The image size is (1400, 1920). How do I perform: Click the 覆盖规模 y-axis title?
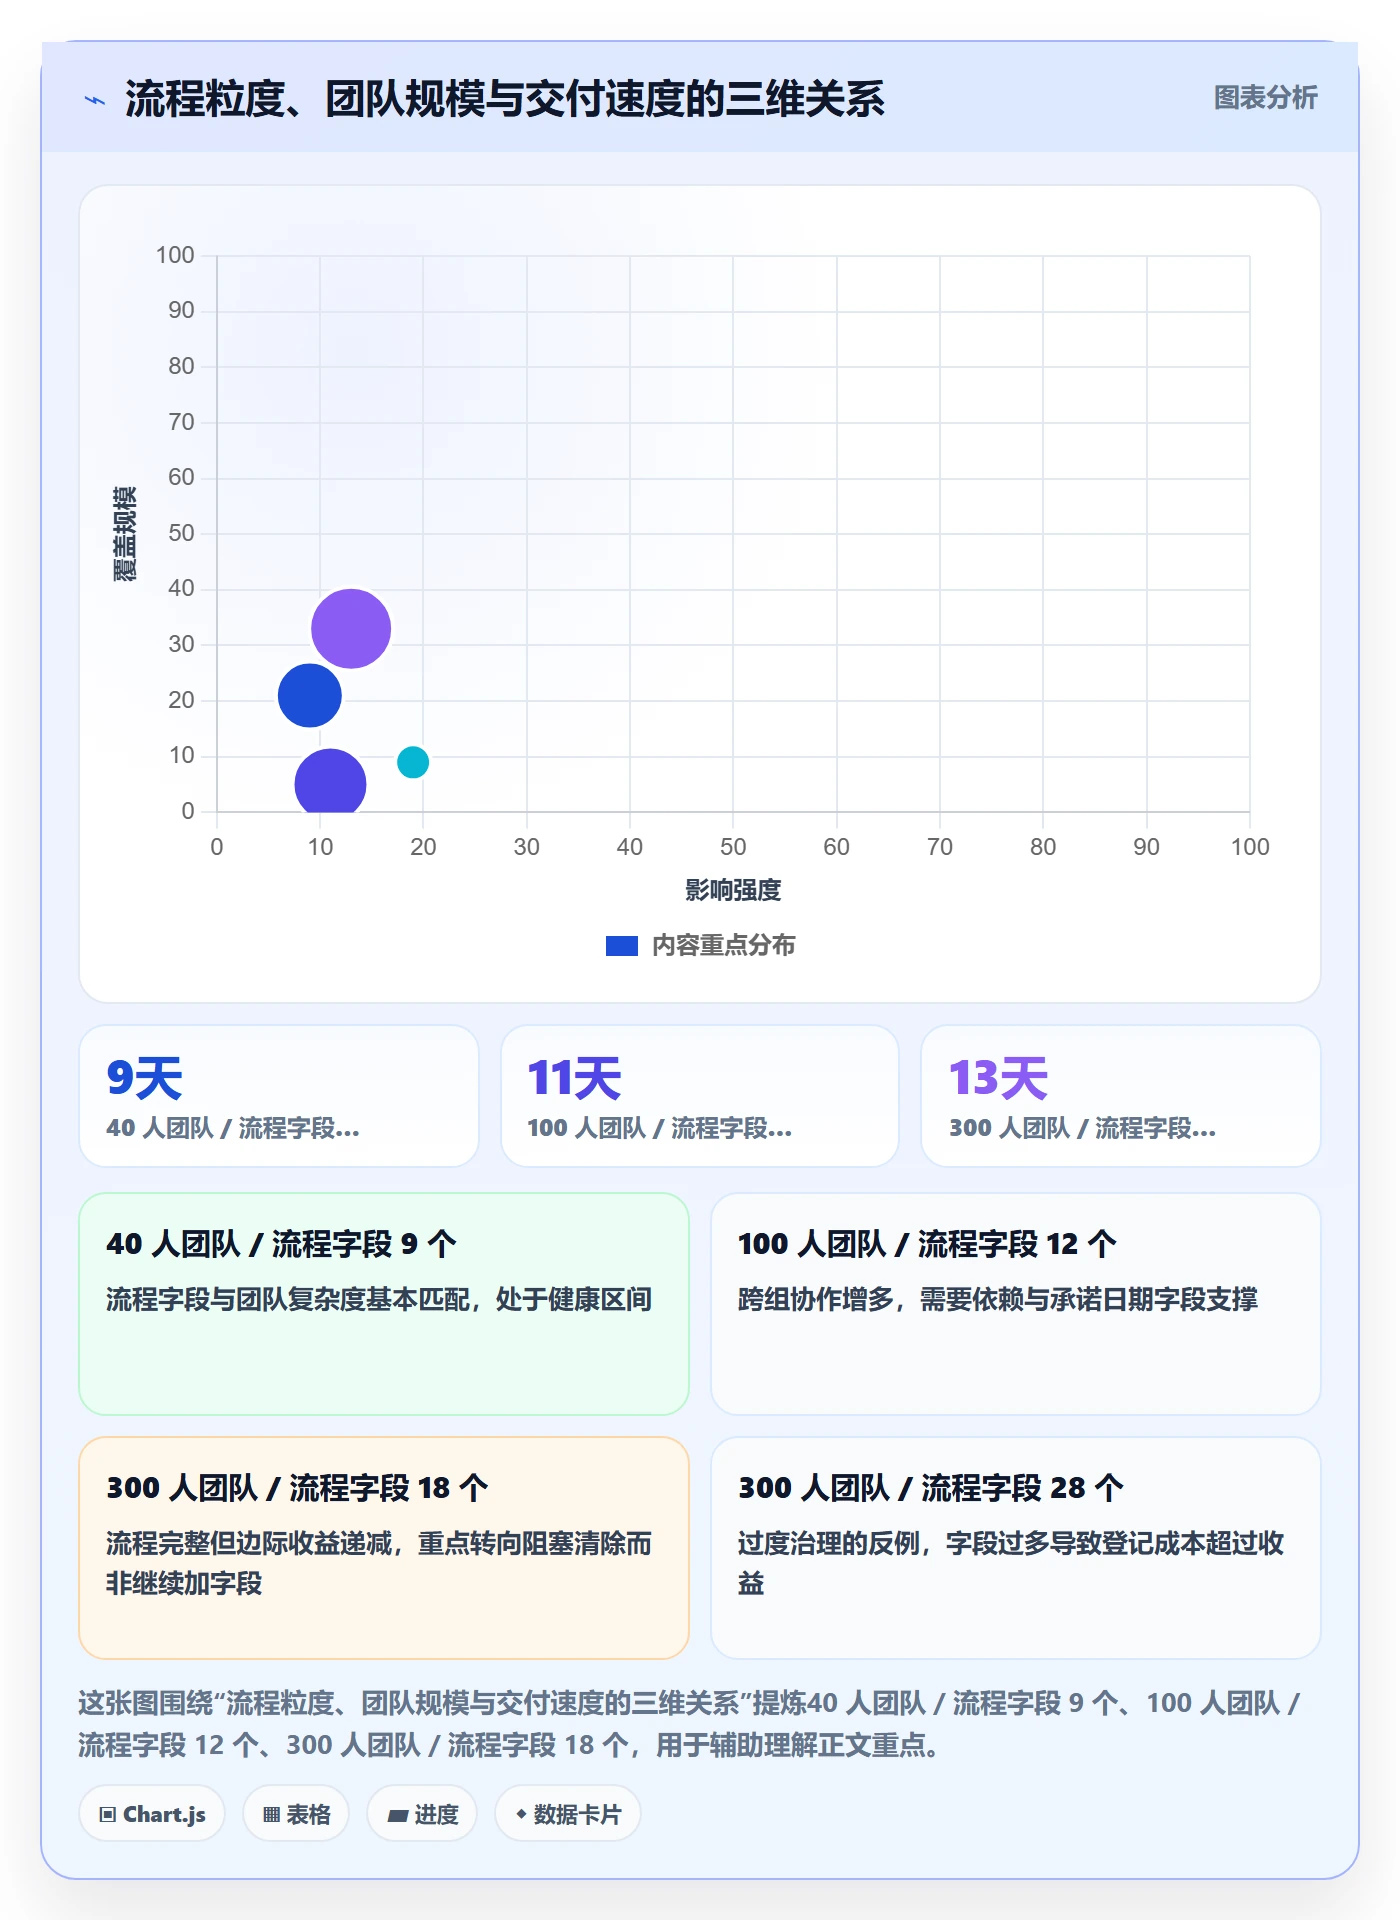(x=125, y=534)
